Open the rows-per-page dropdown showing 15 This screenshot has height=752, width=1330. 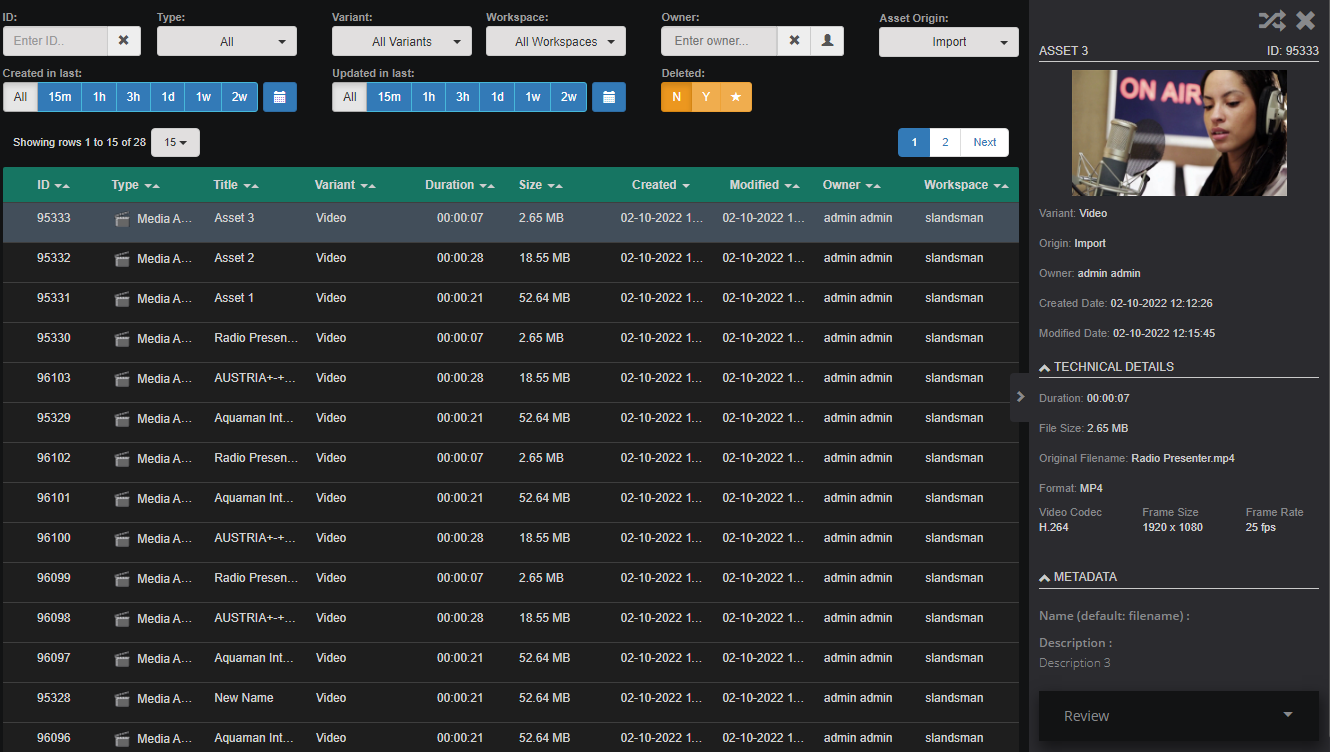[x=175, y=142]
